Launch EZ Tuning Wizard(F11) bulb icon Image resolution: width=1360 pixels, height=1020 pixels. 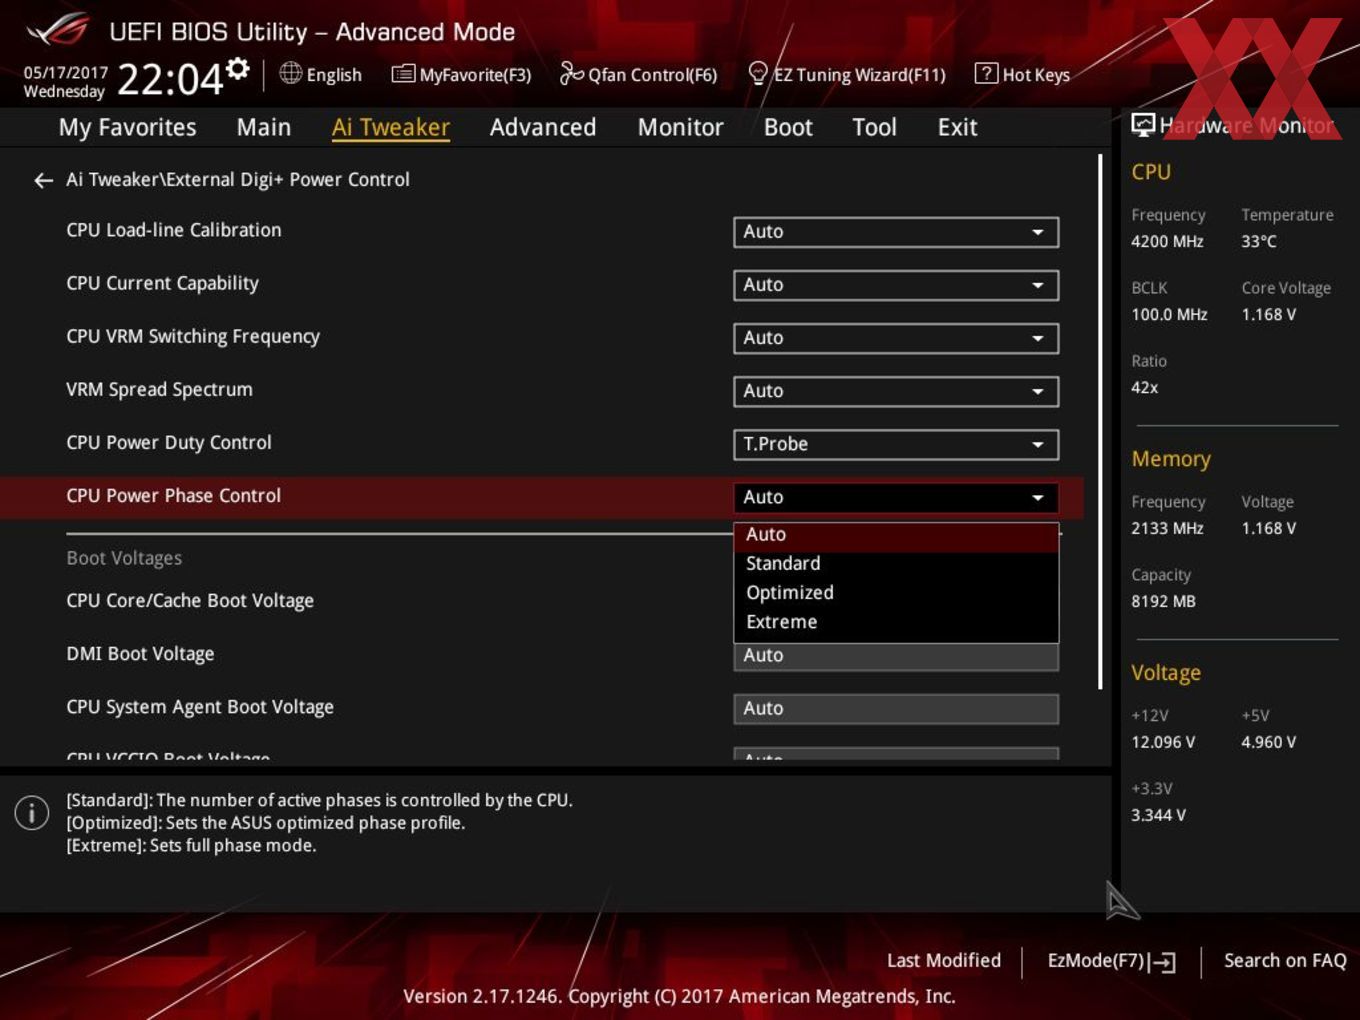(758, 73)
